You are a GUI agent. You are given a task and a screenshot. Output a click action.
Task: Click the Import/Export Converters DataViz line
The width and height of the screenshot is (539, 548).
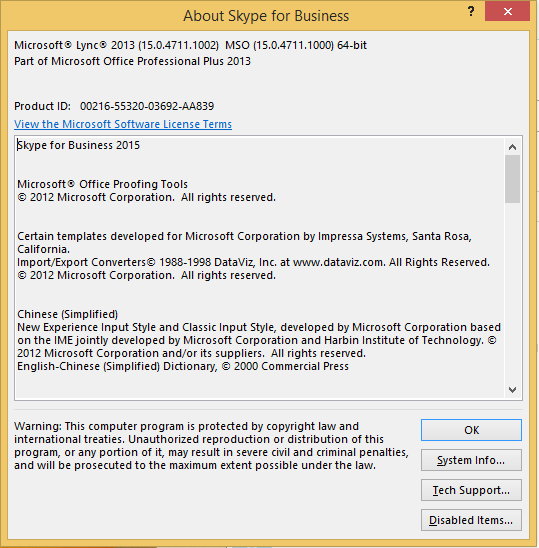click(253, 262)
